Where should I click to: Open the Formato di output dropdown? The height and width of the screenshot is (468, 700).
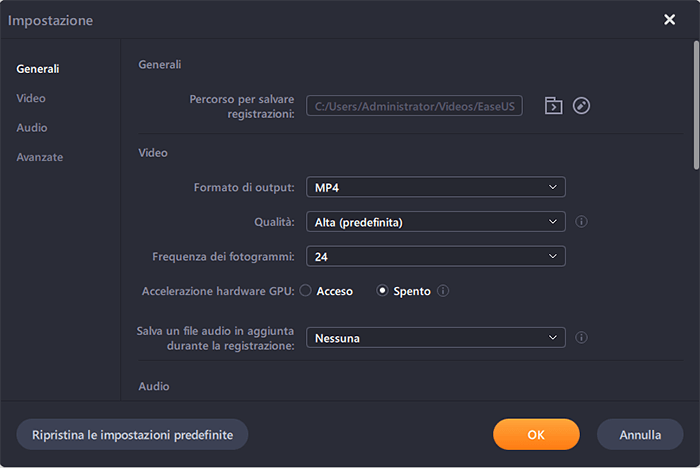click(436, 187)
